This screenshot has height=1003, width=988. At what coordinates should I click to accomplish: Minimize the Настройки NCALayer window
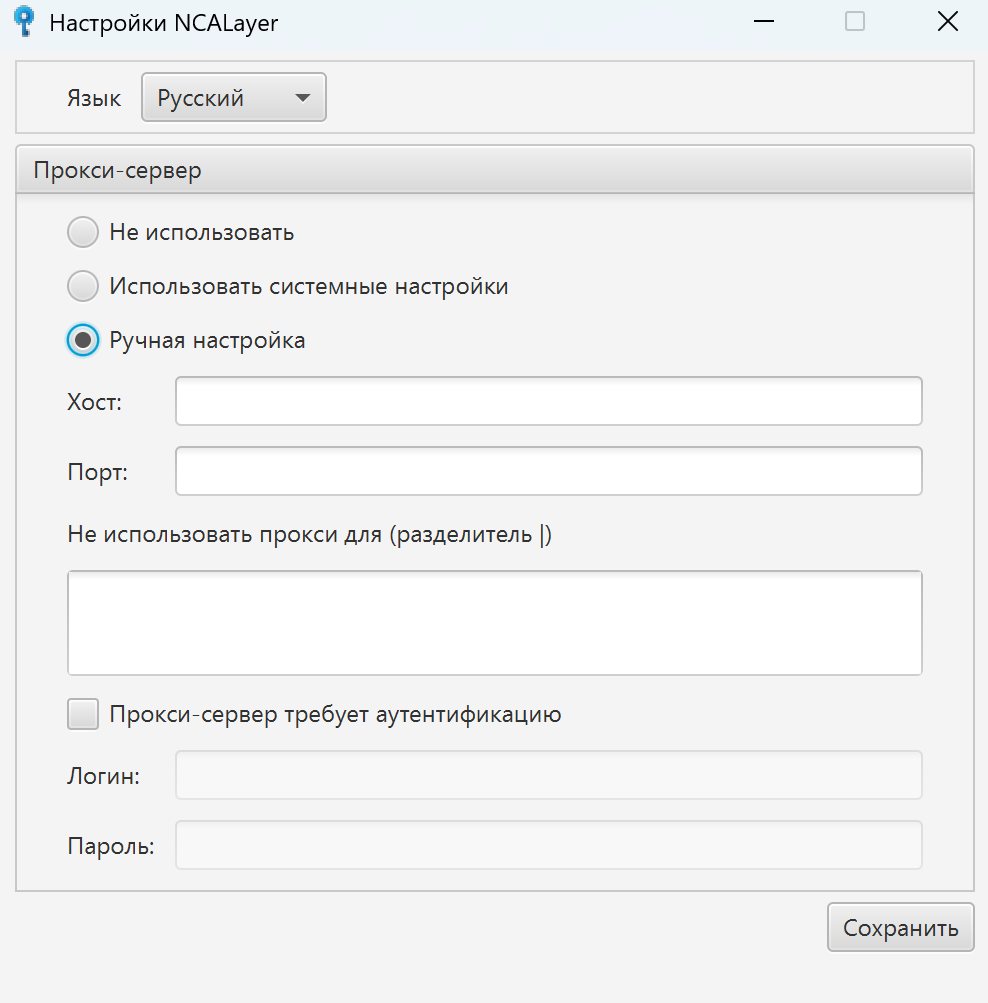click(x=764, y=22)
